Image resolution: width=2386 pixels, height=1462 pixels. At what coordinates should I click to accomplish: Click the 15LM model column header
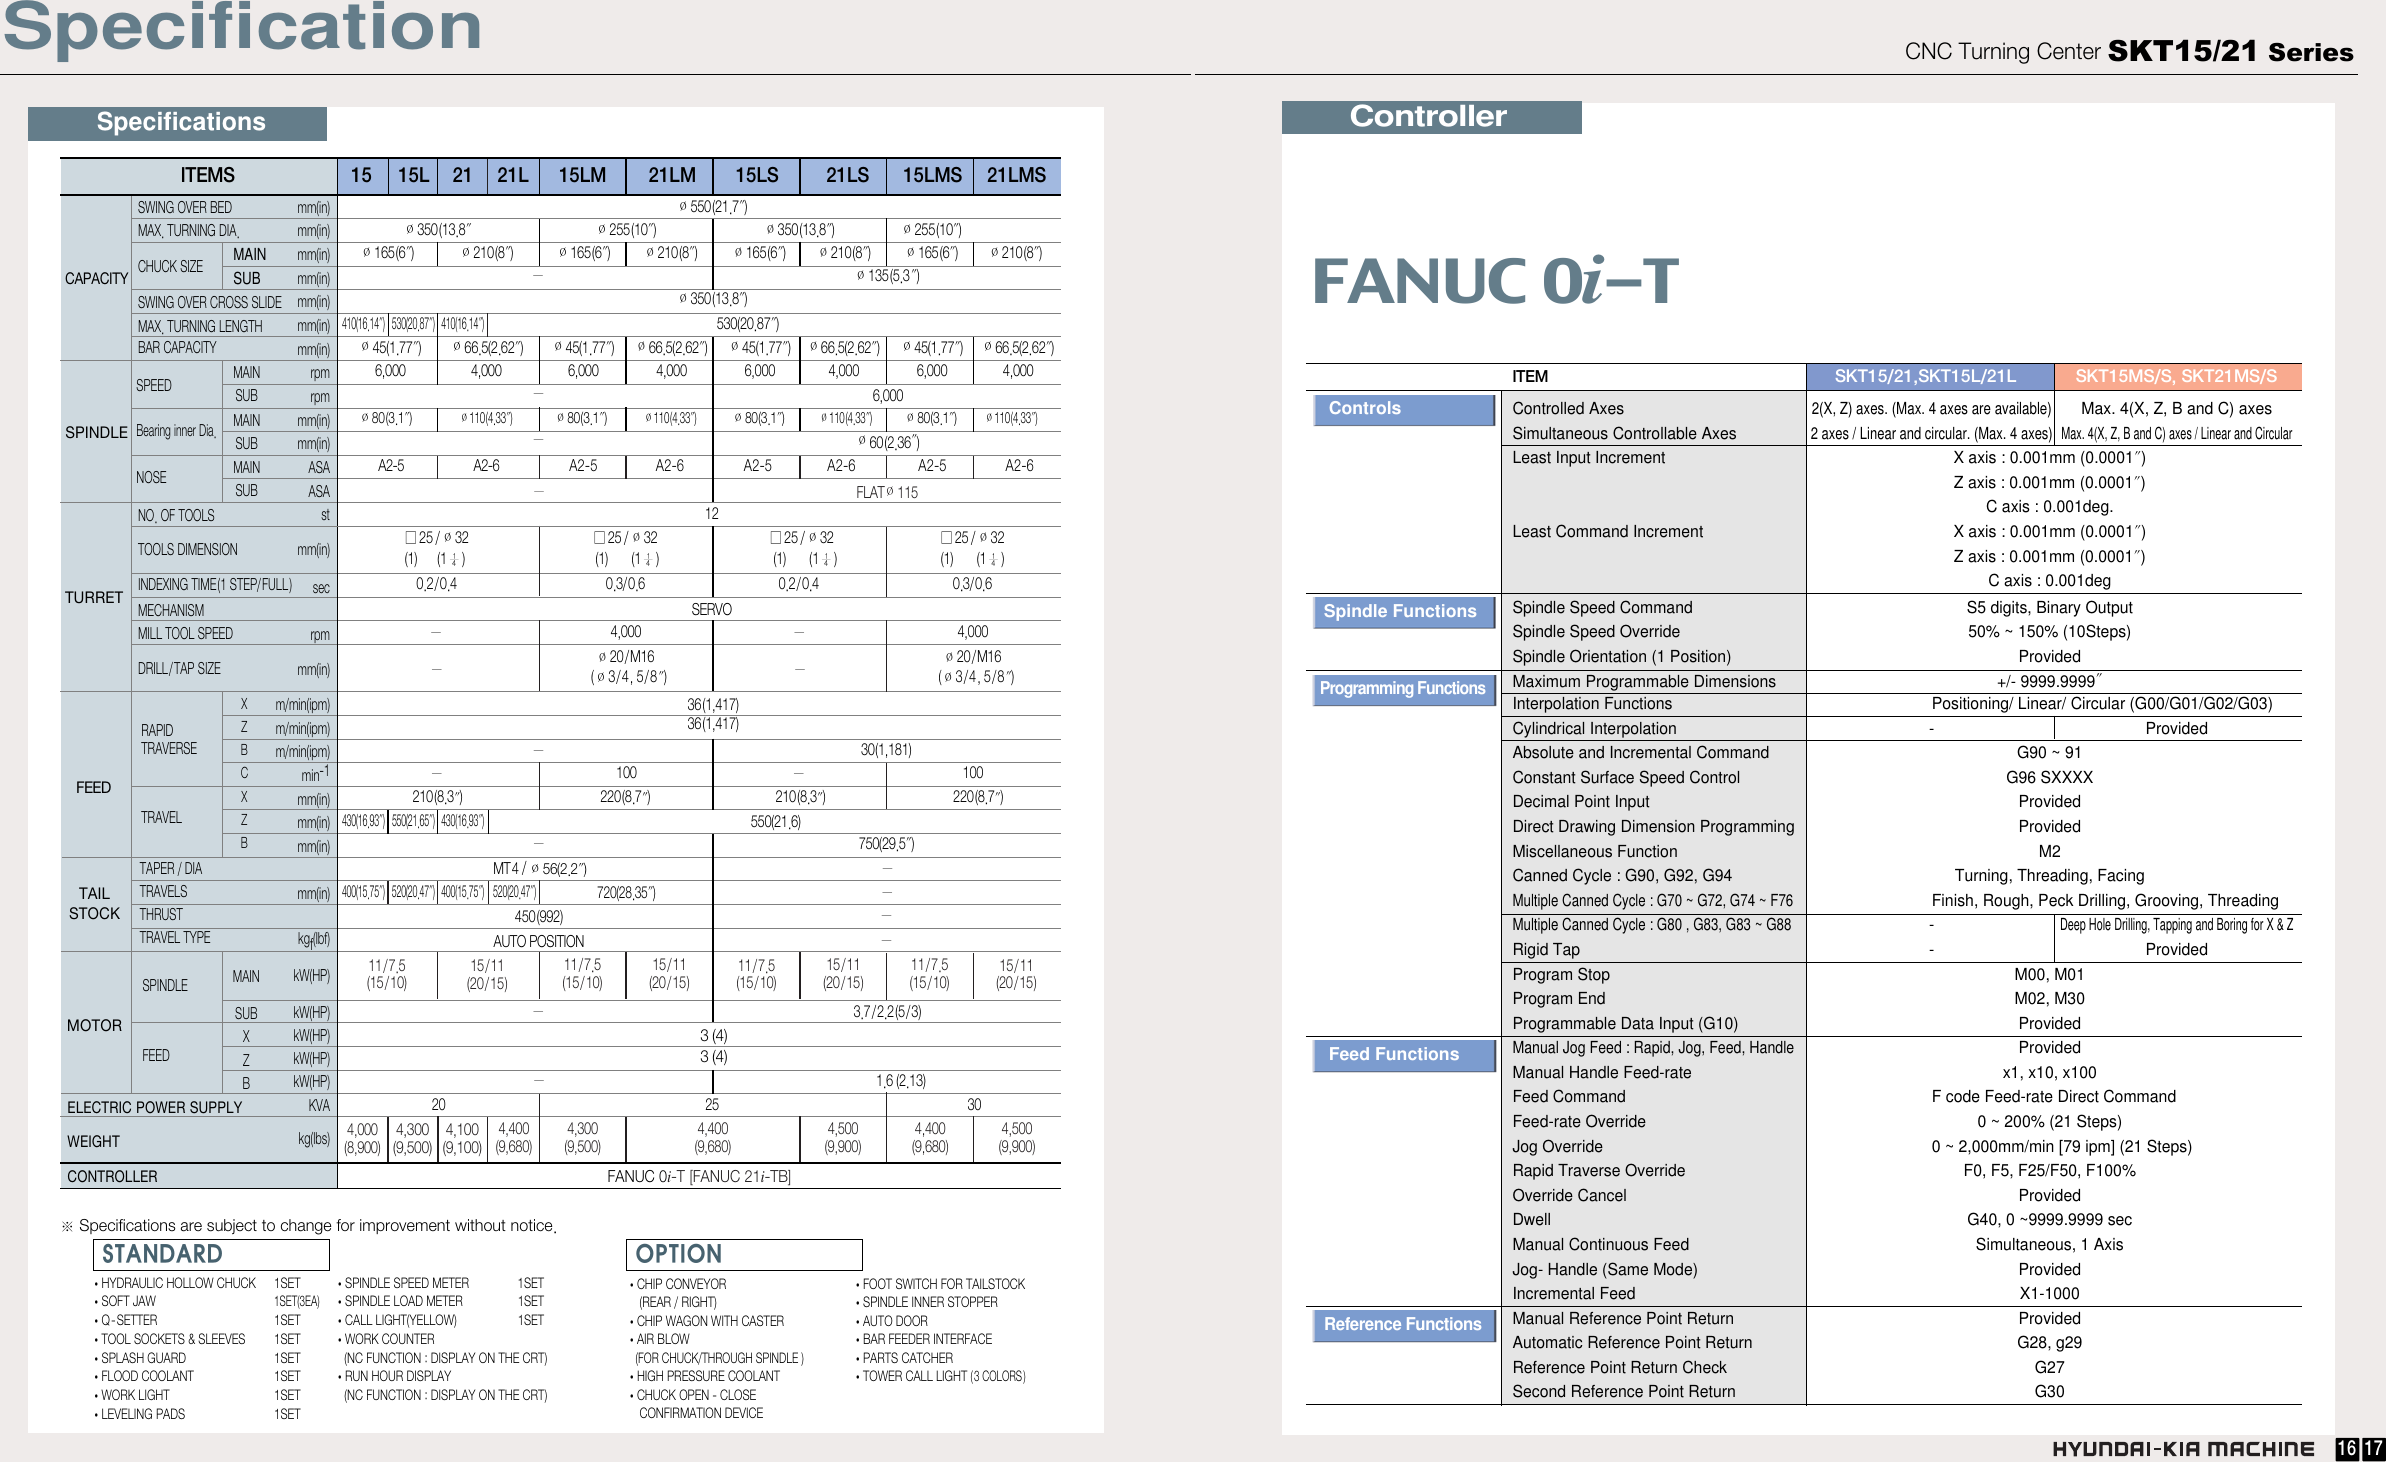582,175
